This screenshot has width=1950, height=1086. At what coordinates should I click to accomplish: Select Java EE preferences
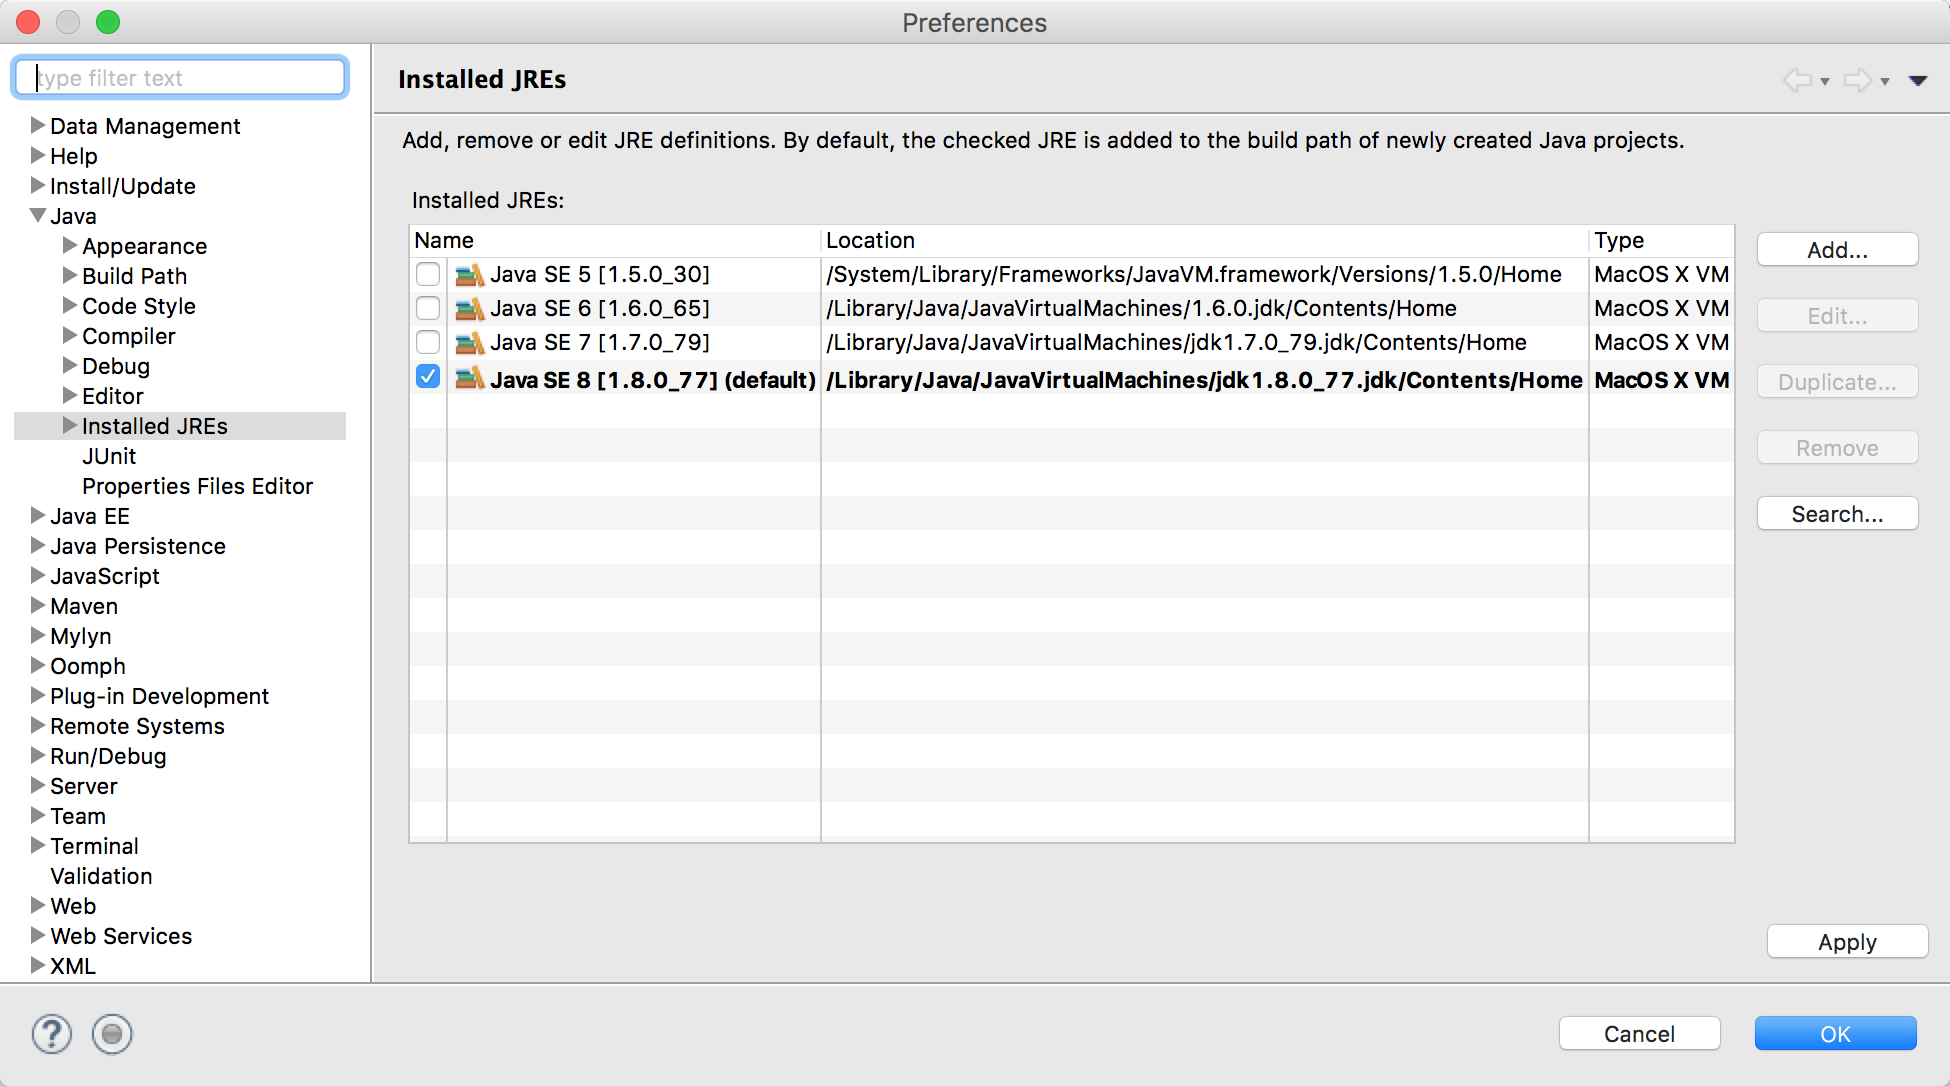point(90,516)
